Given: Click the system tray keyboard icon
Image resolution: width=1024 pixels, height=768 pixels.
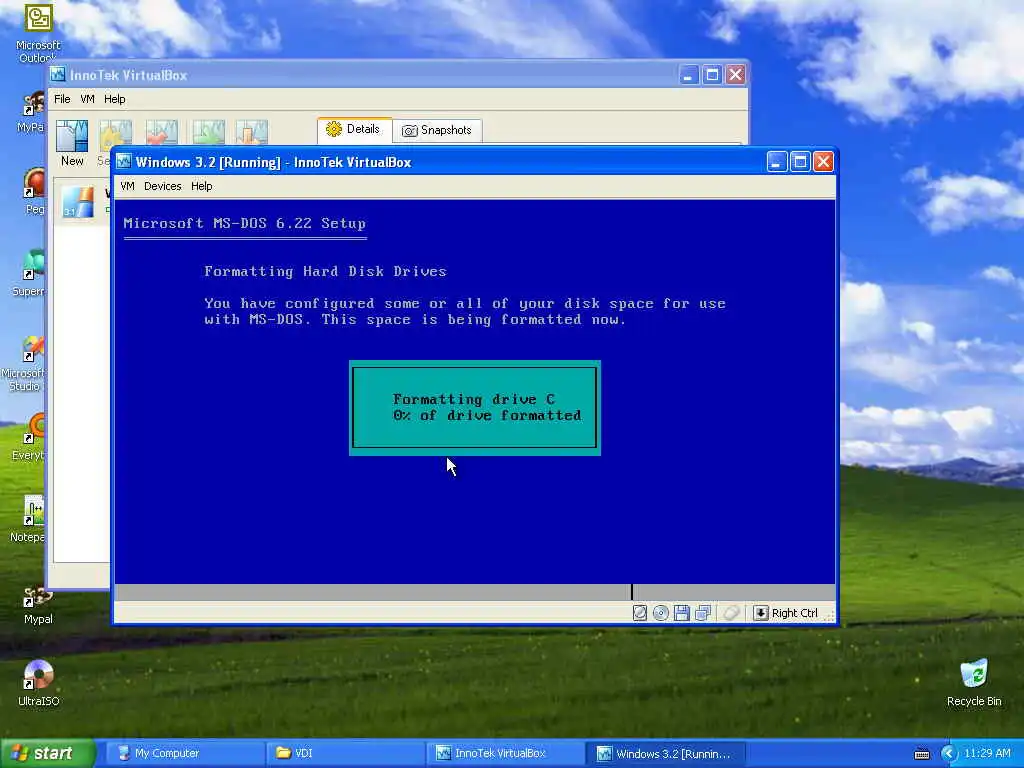Looking at the screenshot, I should 921,754.
